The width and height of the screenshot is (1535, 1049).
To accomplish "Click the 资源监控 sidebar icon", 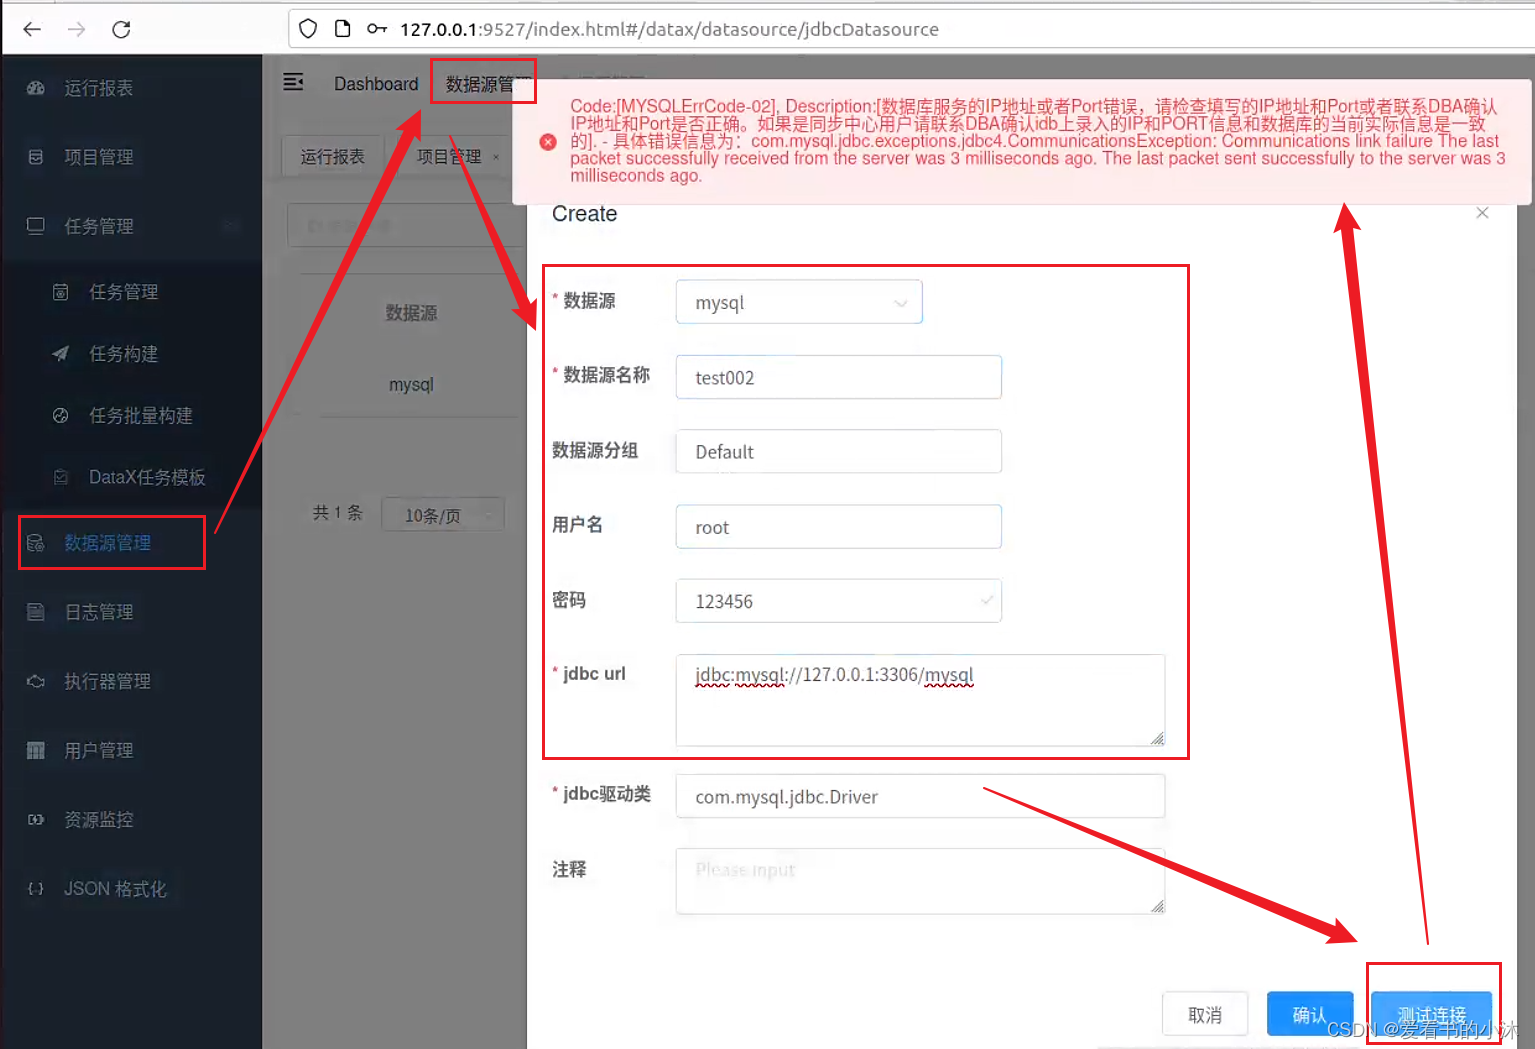I will [x=36, y=820].
